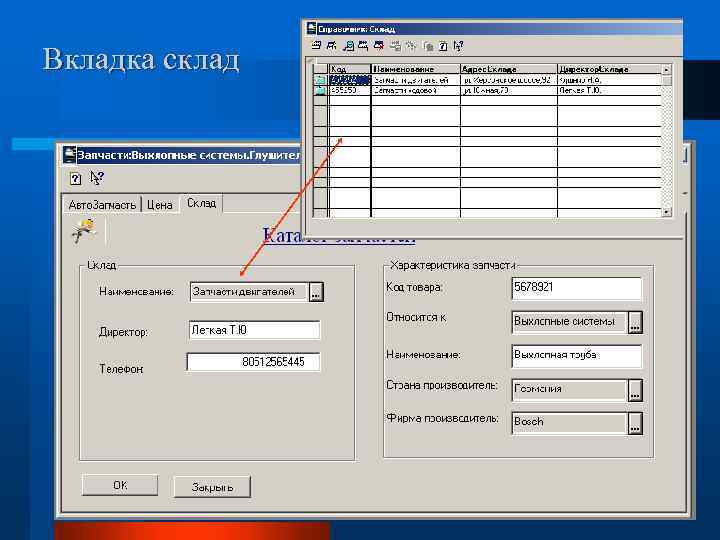Click the Фирма производитель field Bosch
The height and width of the screenshot is (540, 720).
(569, 423)
